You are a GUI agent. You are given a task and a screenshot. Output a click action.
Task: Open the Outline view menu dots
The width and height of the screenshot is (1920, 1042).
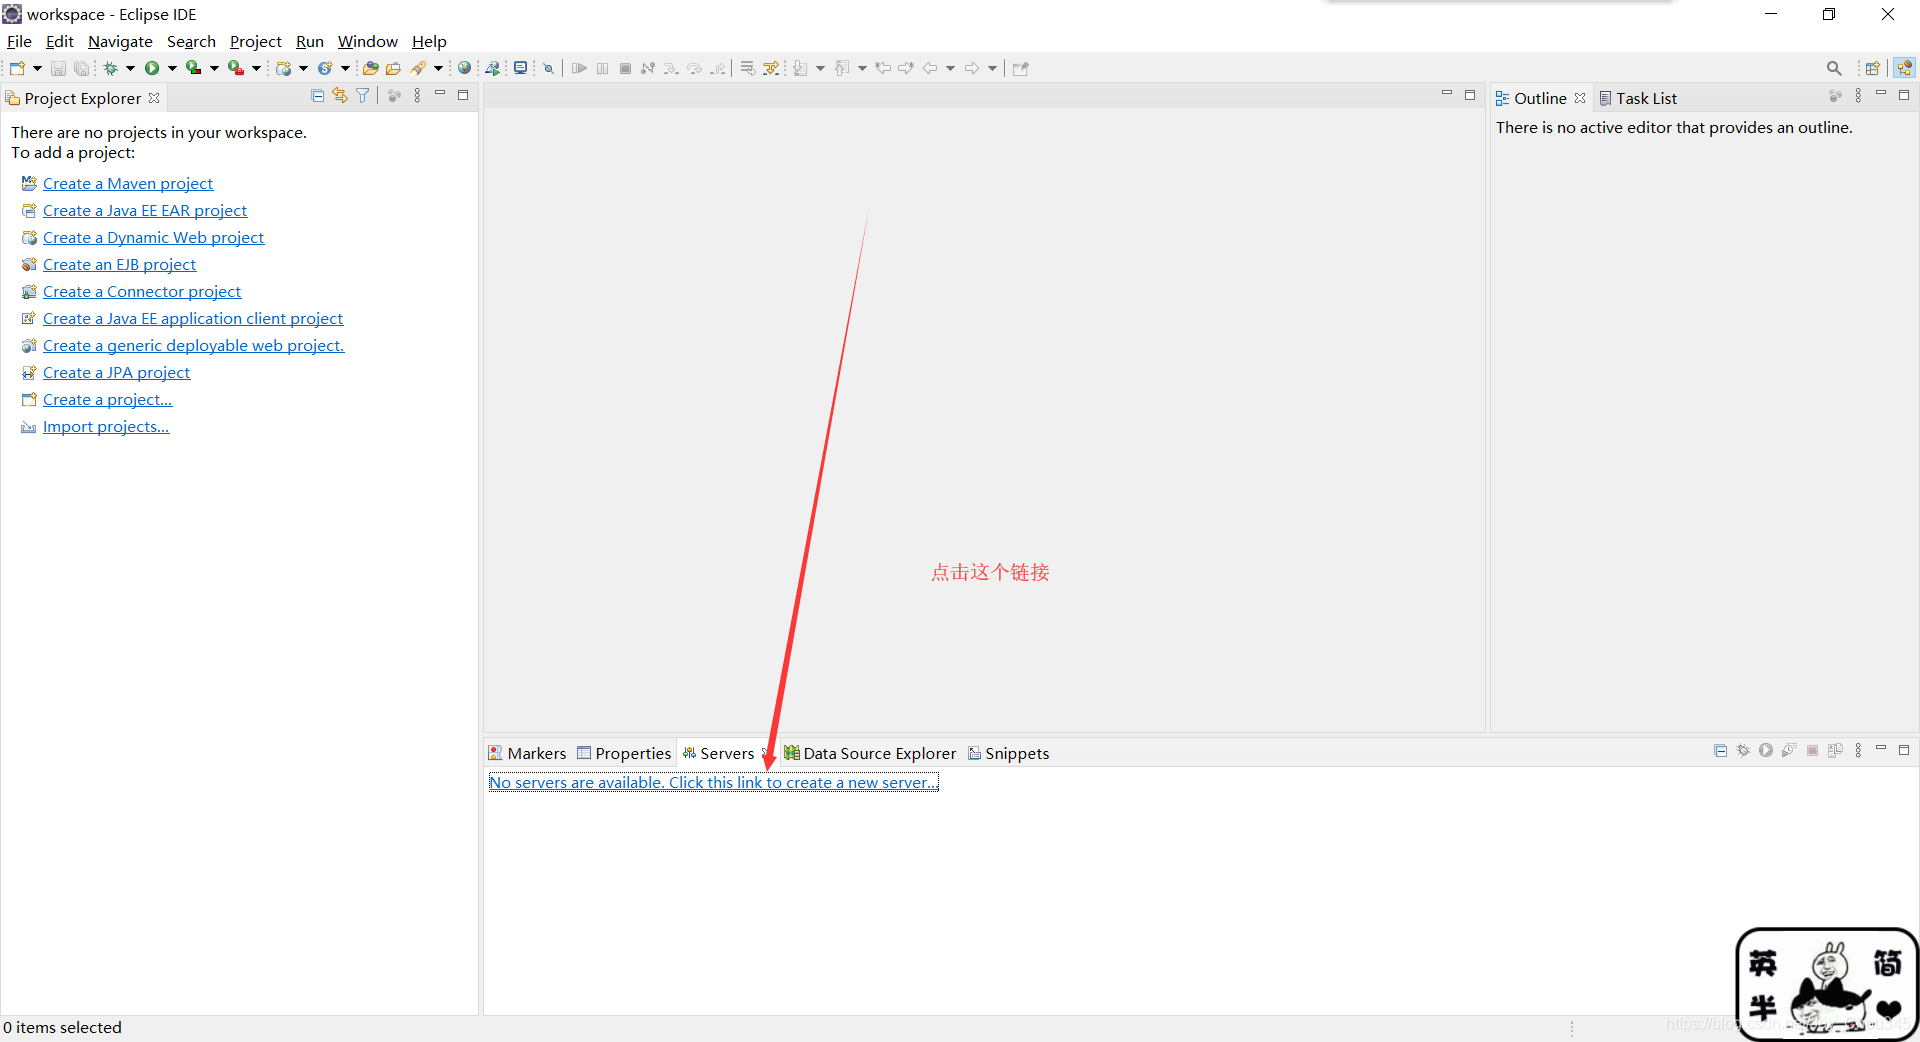coord(1858,96)
